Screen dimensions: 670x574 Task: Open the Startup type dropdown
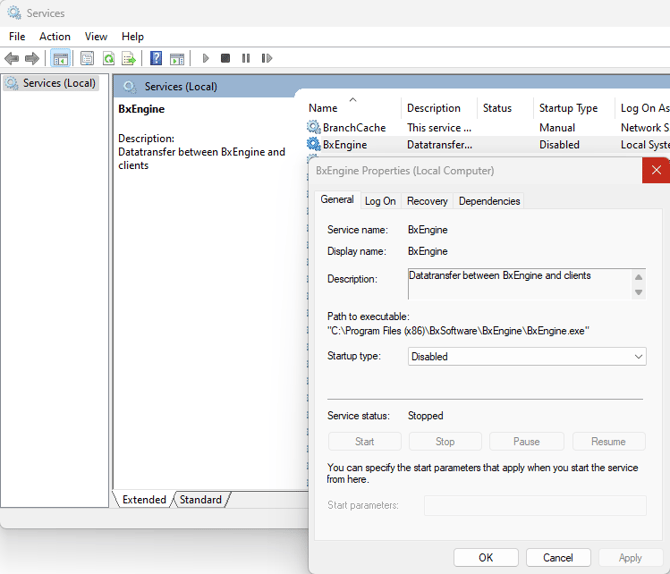pyautogui.click(x=527, y=356)
